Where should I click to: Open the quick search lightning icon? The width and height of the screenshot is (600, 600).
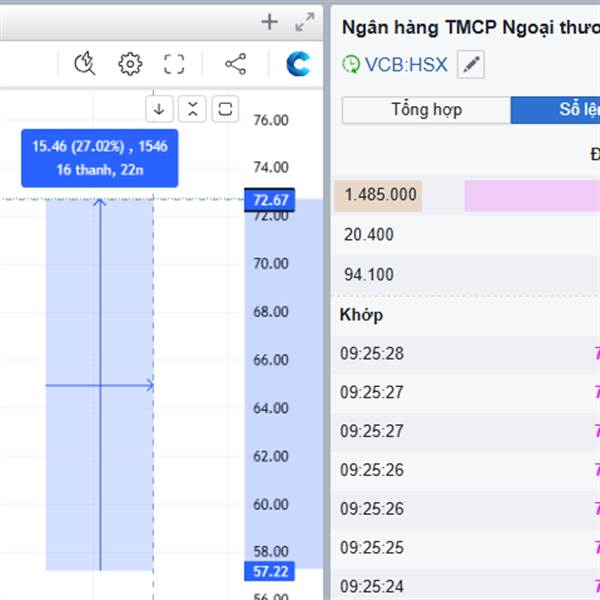point(85,63)
